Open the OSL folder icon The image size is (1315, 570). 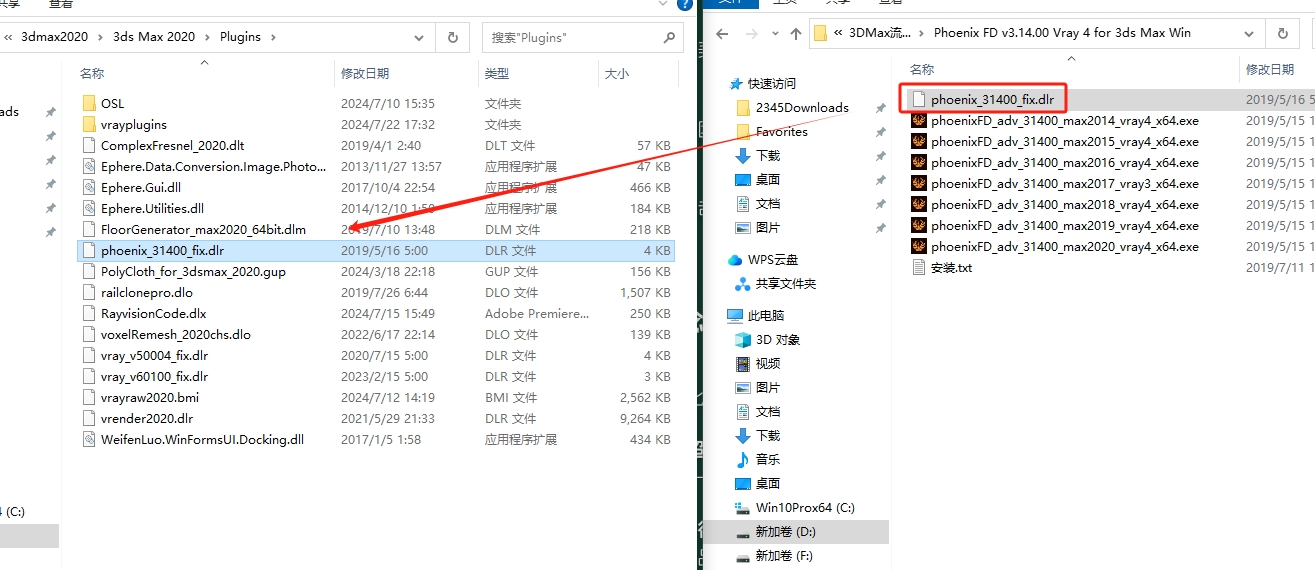88,103
